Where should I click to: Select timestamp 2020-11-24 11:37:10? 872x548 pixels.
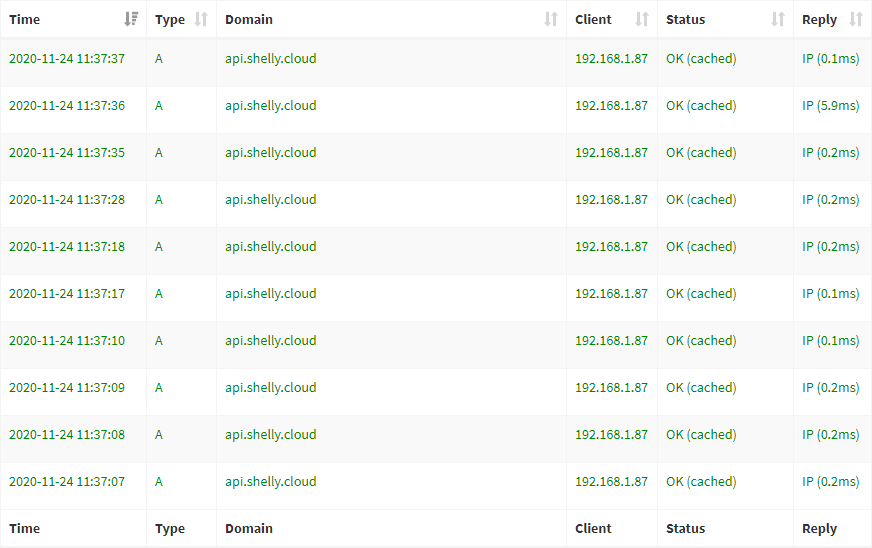(x=67, y=340)
